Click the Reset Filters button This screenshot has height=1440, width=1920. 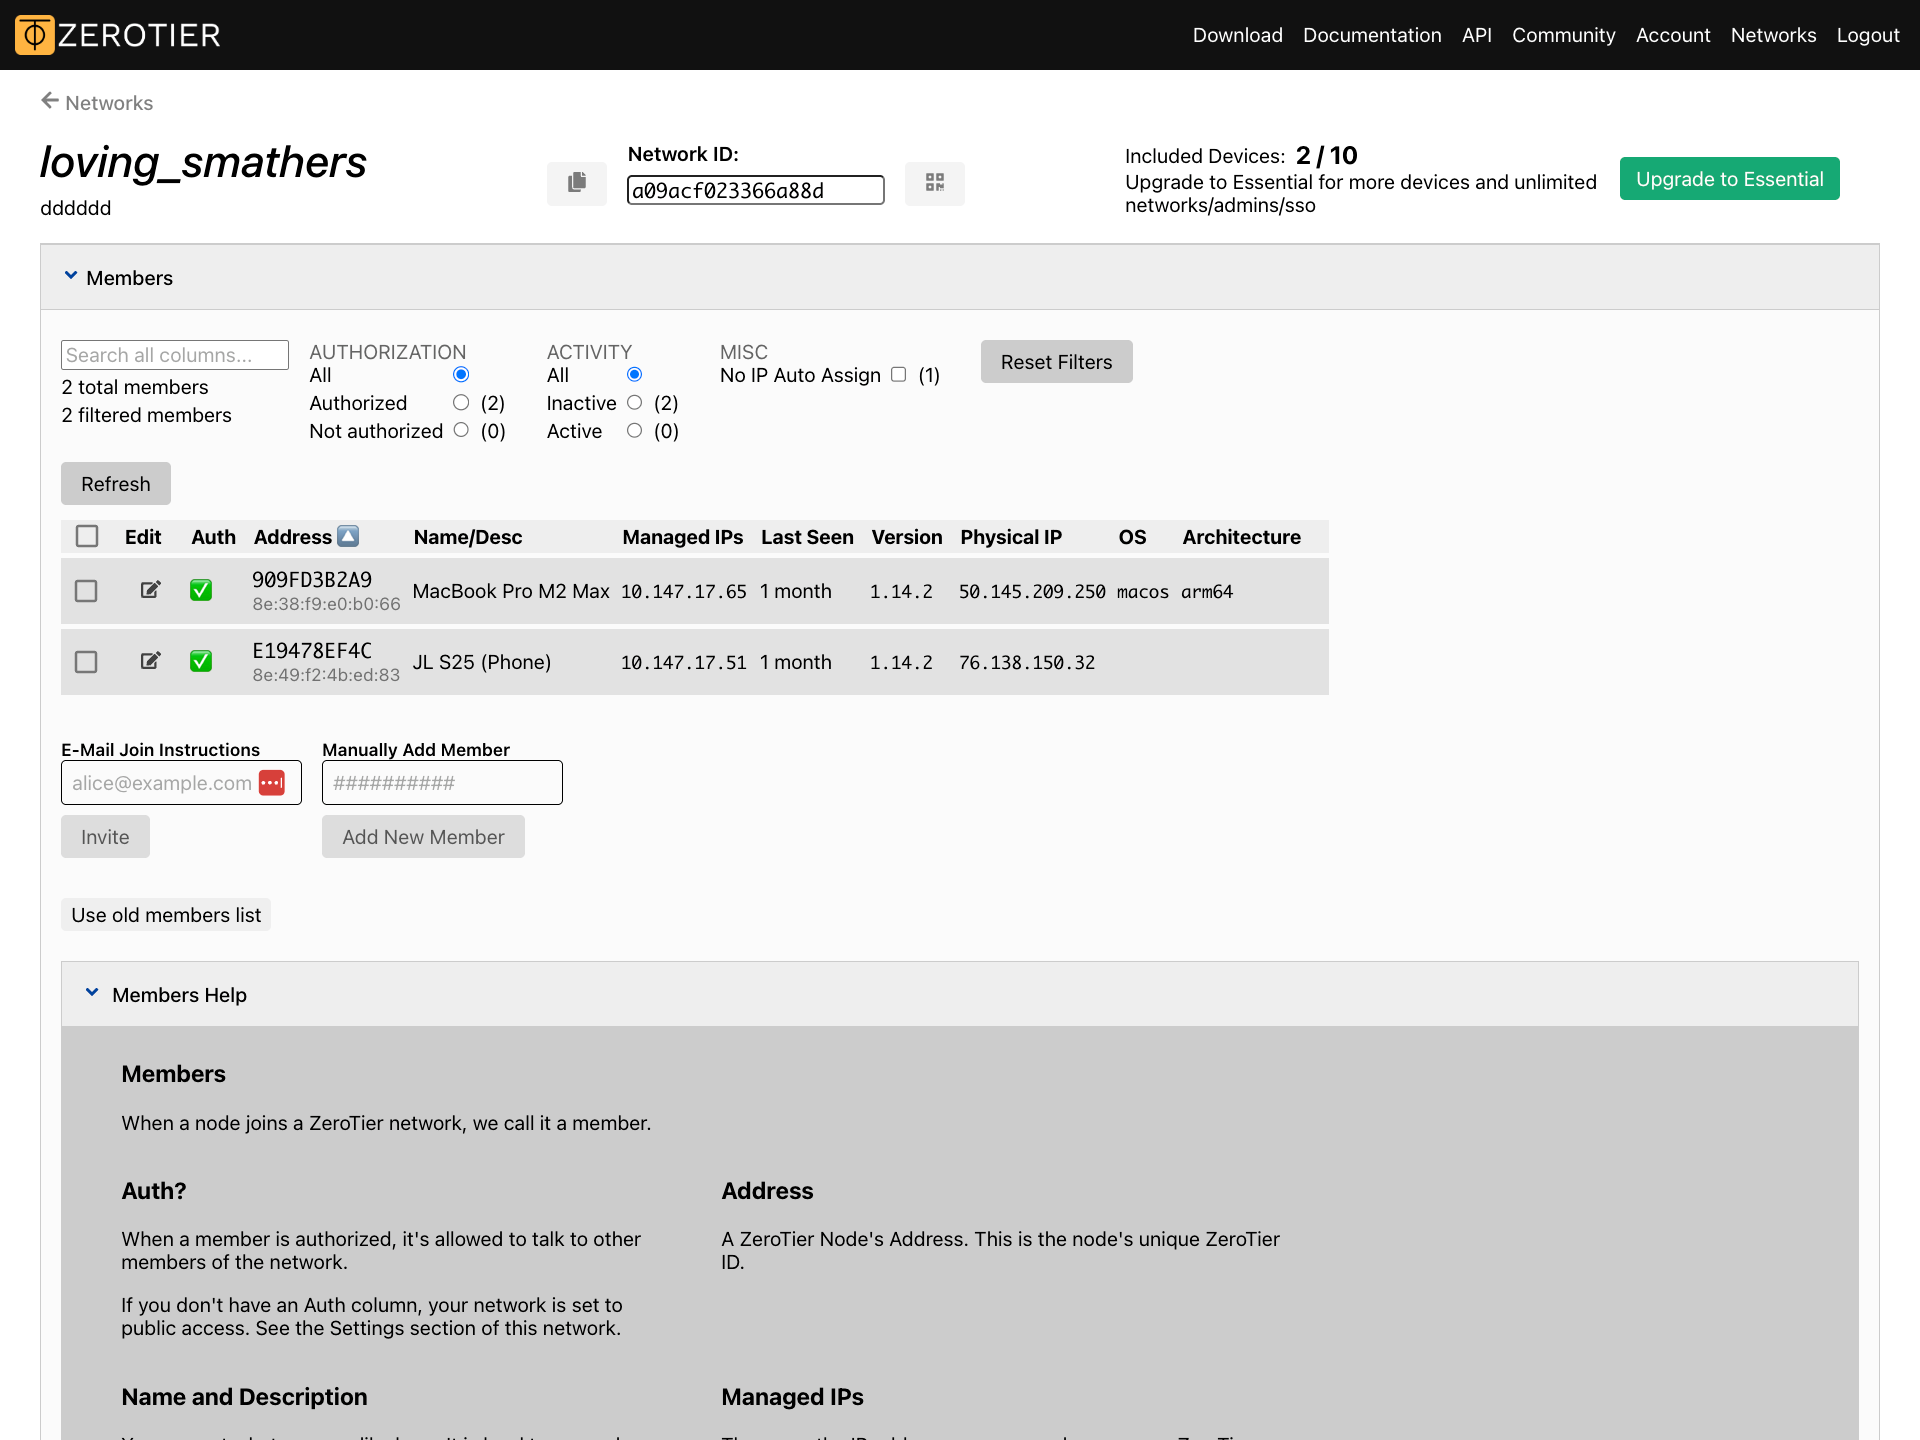1055,362
